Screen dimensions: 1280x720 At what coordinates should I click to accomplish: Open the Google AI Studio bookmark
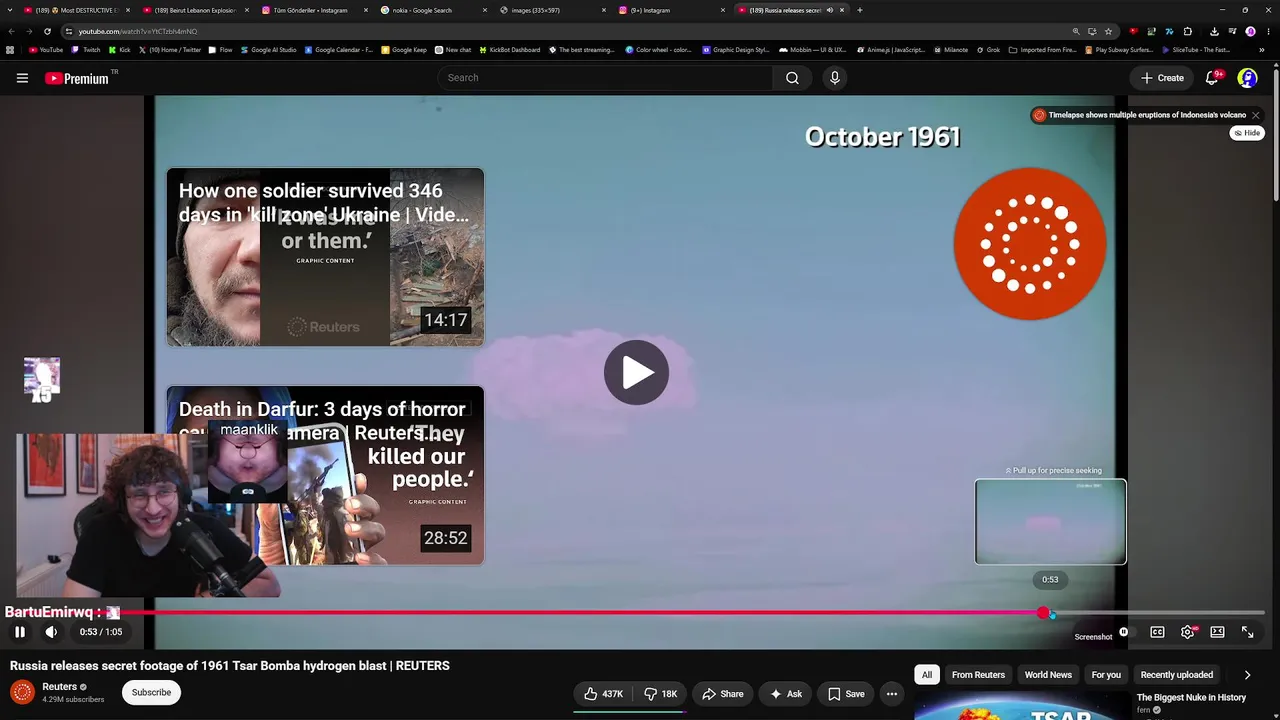point(267,50)
